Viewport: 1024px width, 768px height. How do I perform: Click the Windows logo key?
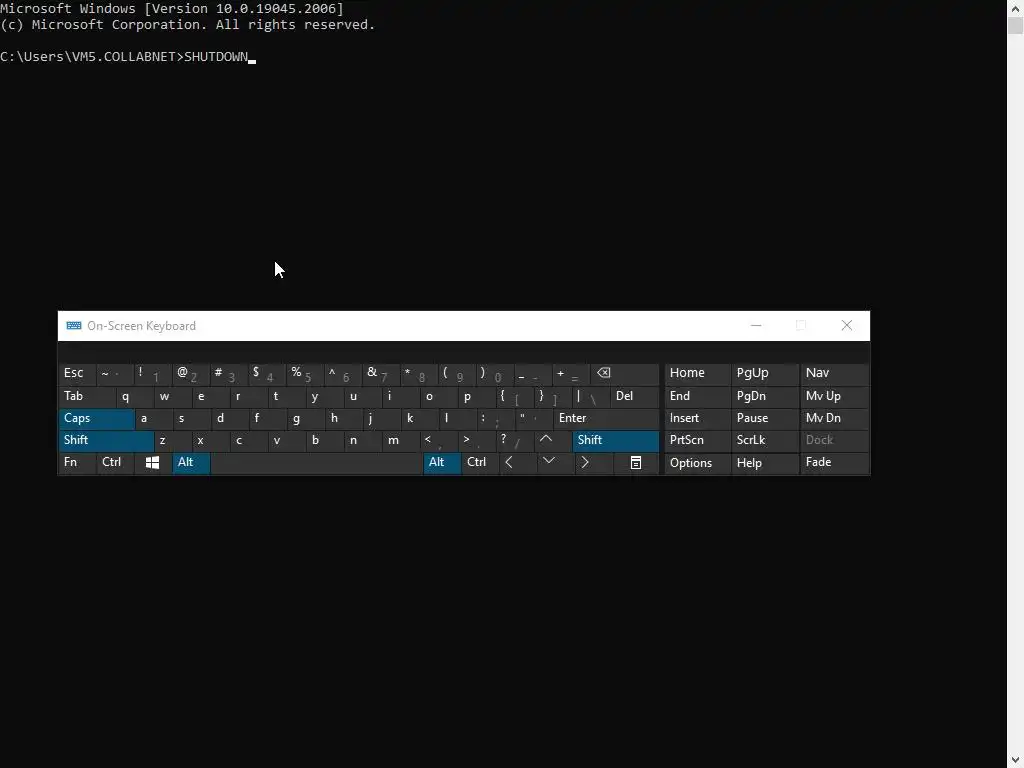pos(153,463)
